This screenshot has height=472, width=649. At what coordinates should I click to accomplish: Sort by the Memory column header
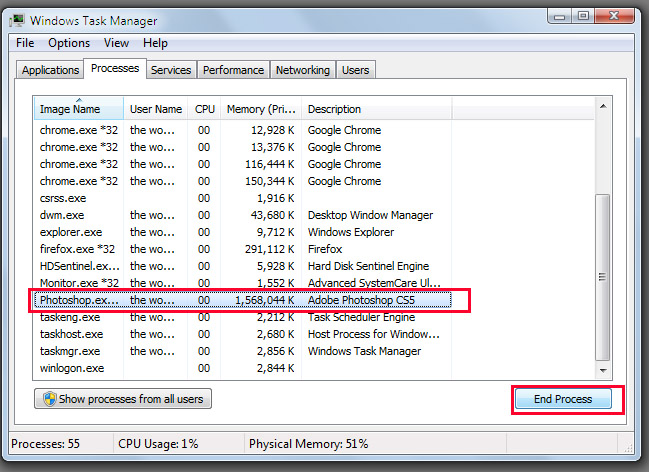pyautogui.click(x=260, y=109)
